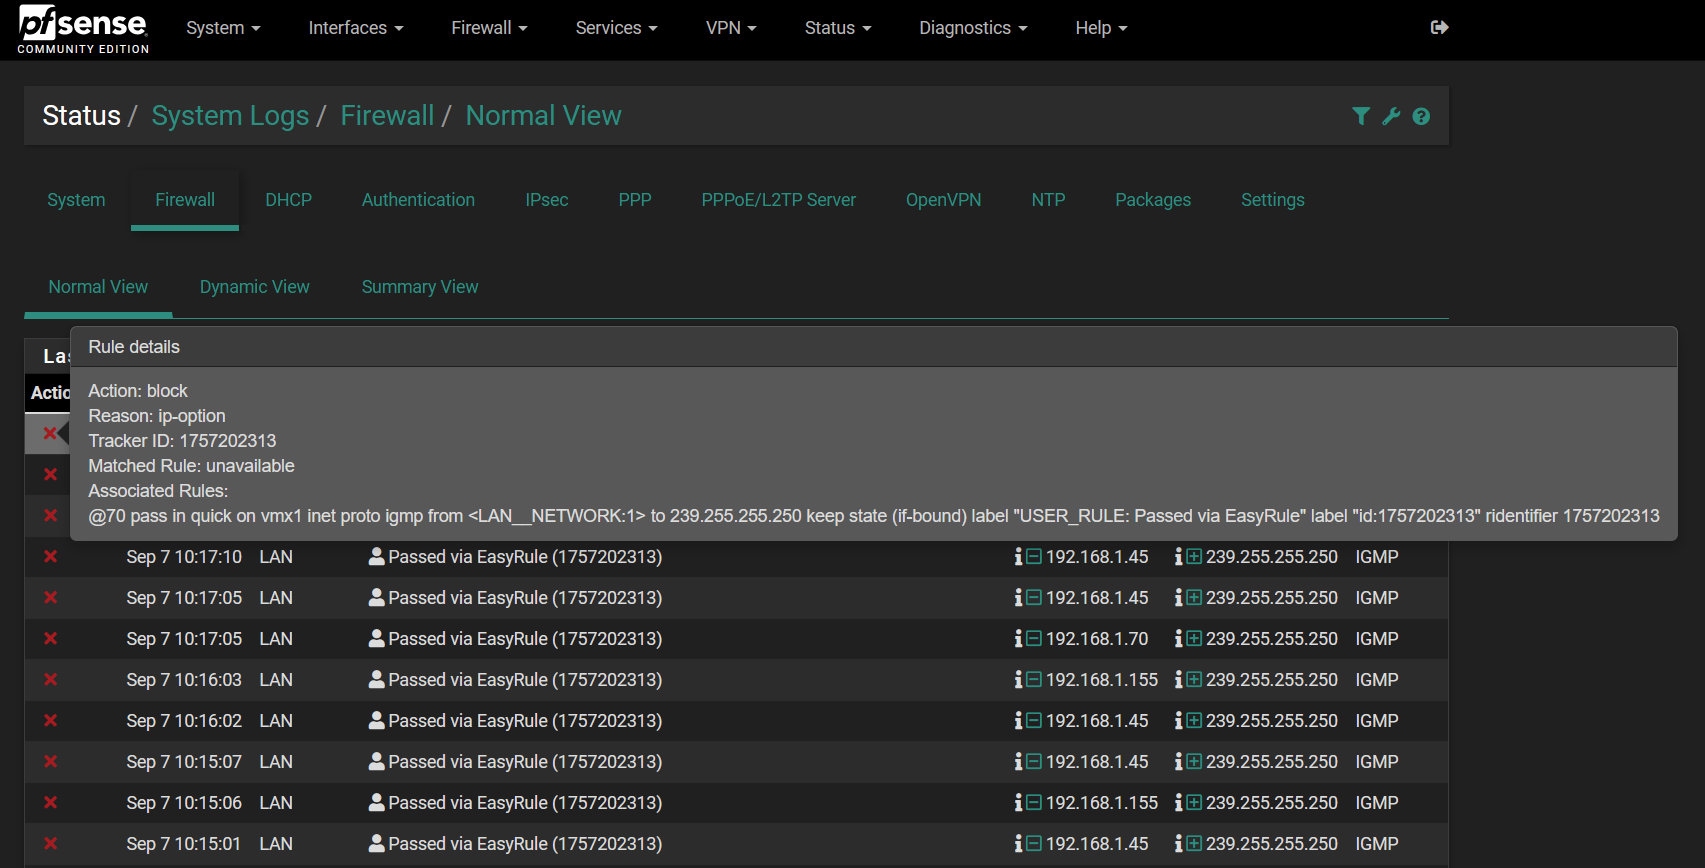Viewport: 1705px width, 868px height.
Task: Open the OpenVPN log tab
Action: click(x=943, y=200)
